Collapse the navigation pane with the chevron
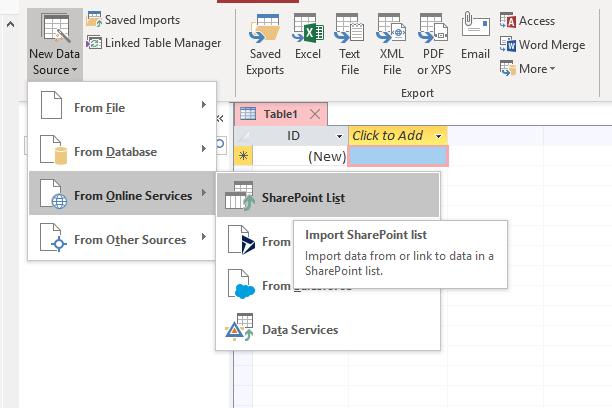 (220, 118)
